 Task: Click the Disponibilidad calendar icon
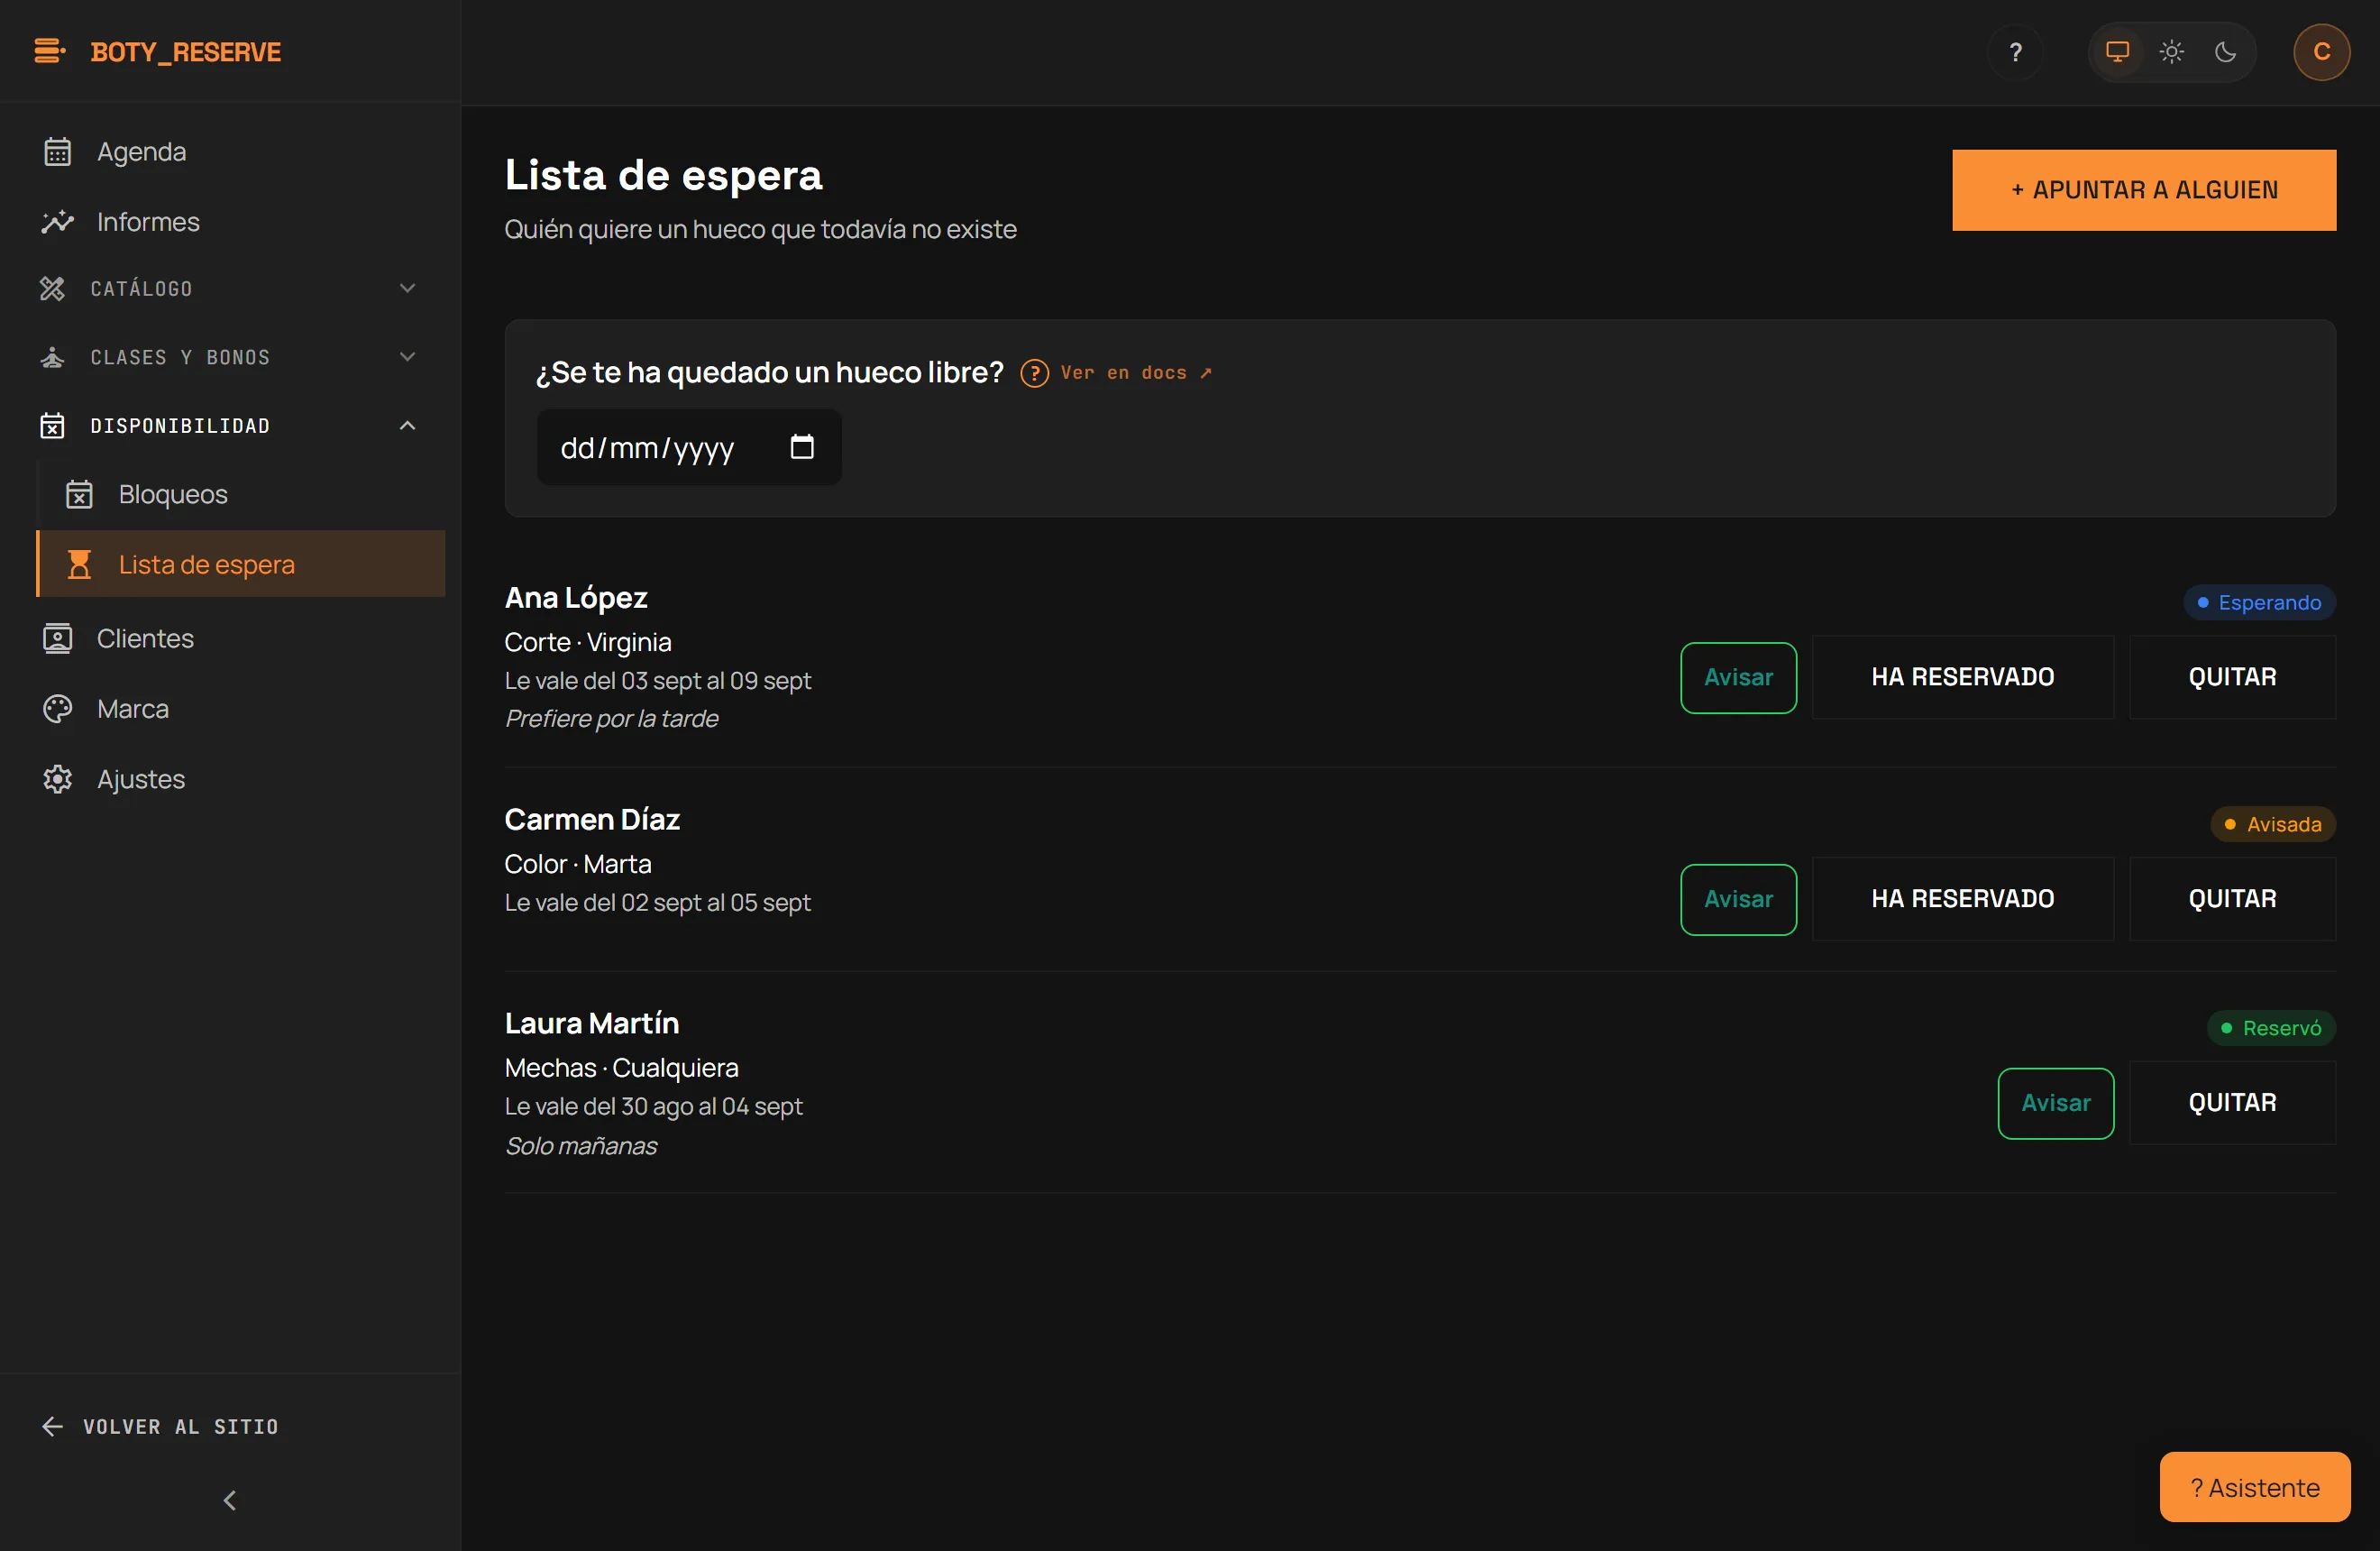point(52,425)
